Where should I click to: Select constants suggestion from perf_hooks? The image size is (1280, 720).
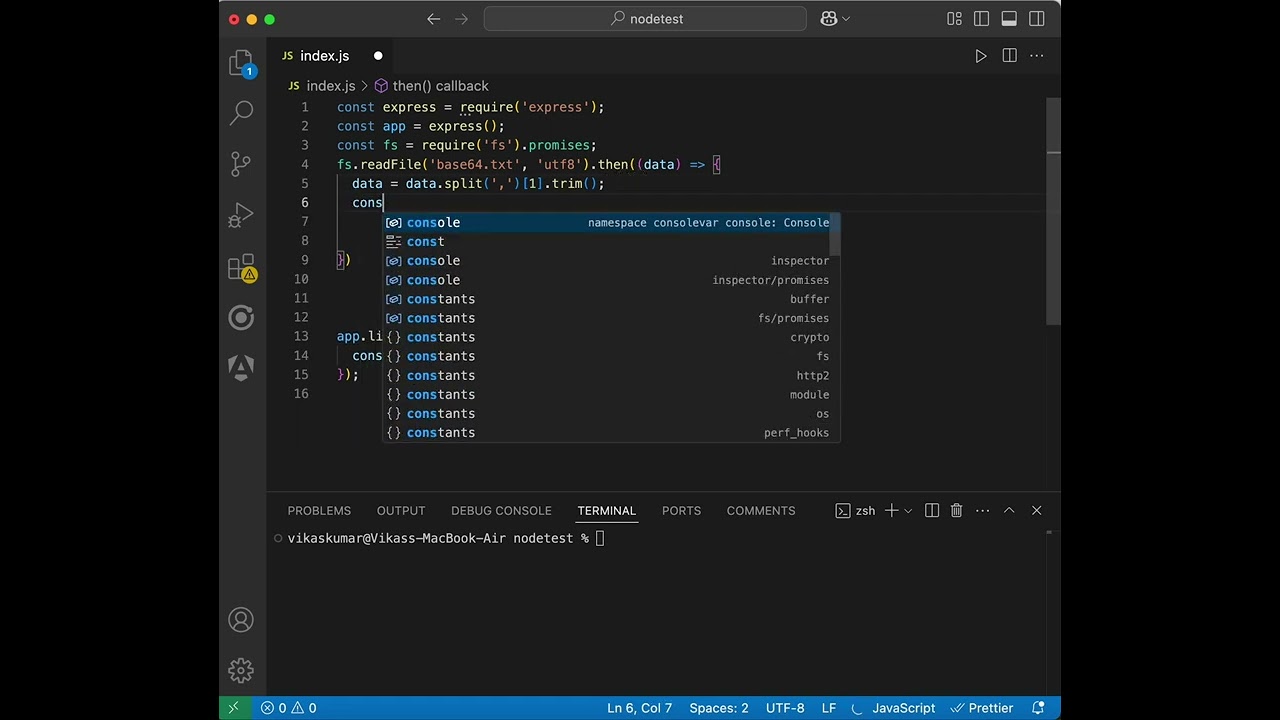point(612,432)
